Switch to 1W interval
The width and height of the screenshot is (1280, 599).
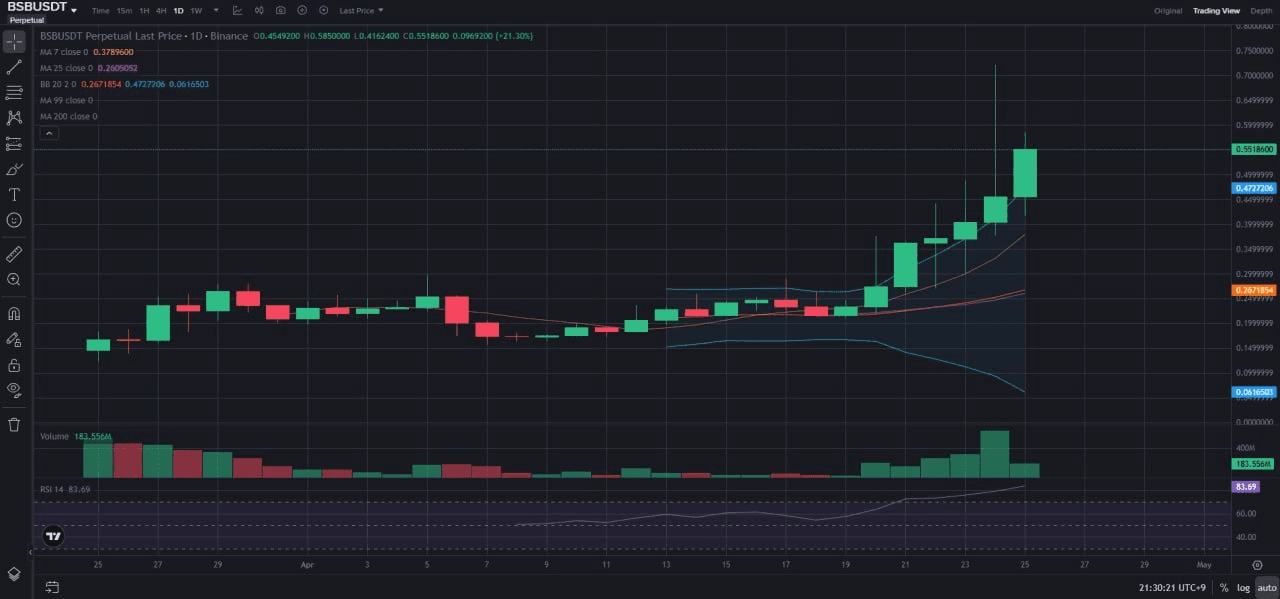point(196,10)
